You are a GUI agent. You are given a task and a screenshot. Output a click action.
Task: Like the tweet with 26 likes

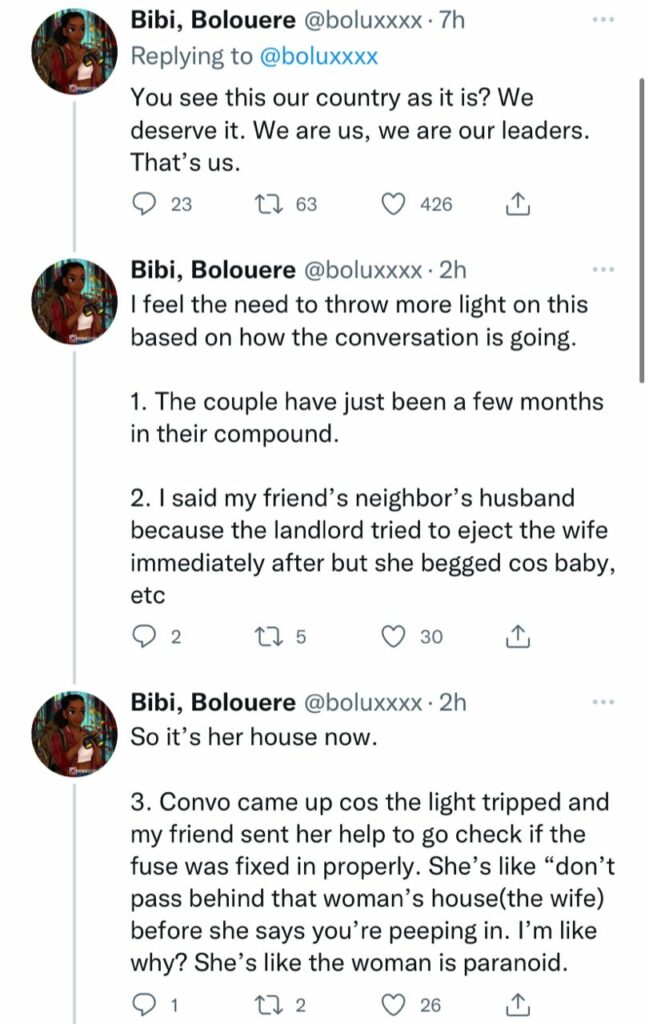(x=392, y=1004)
